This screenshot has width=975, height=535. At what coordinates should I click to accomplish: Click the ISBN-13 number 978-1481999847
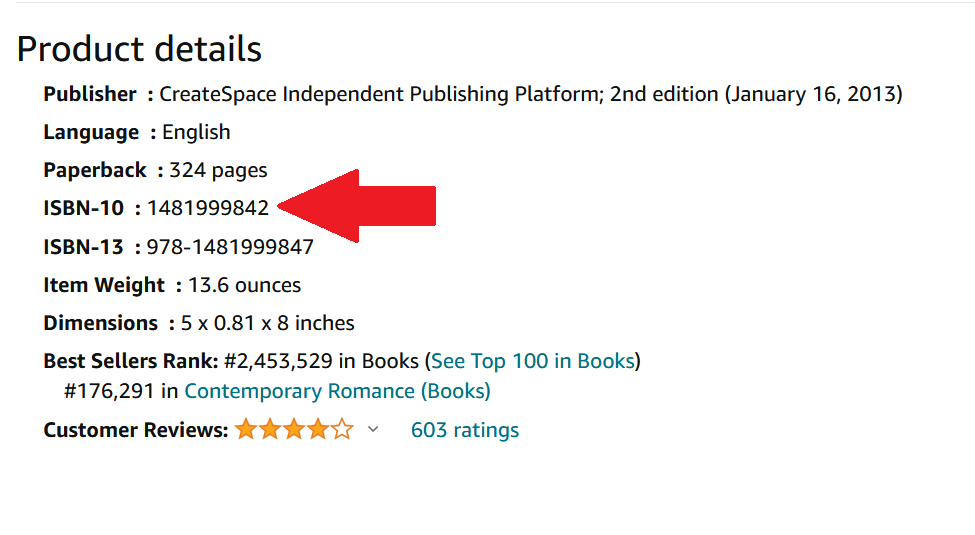tap(230, 247)
